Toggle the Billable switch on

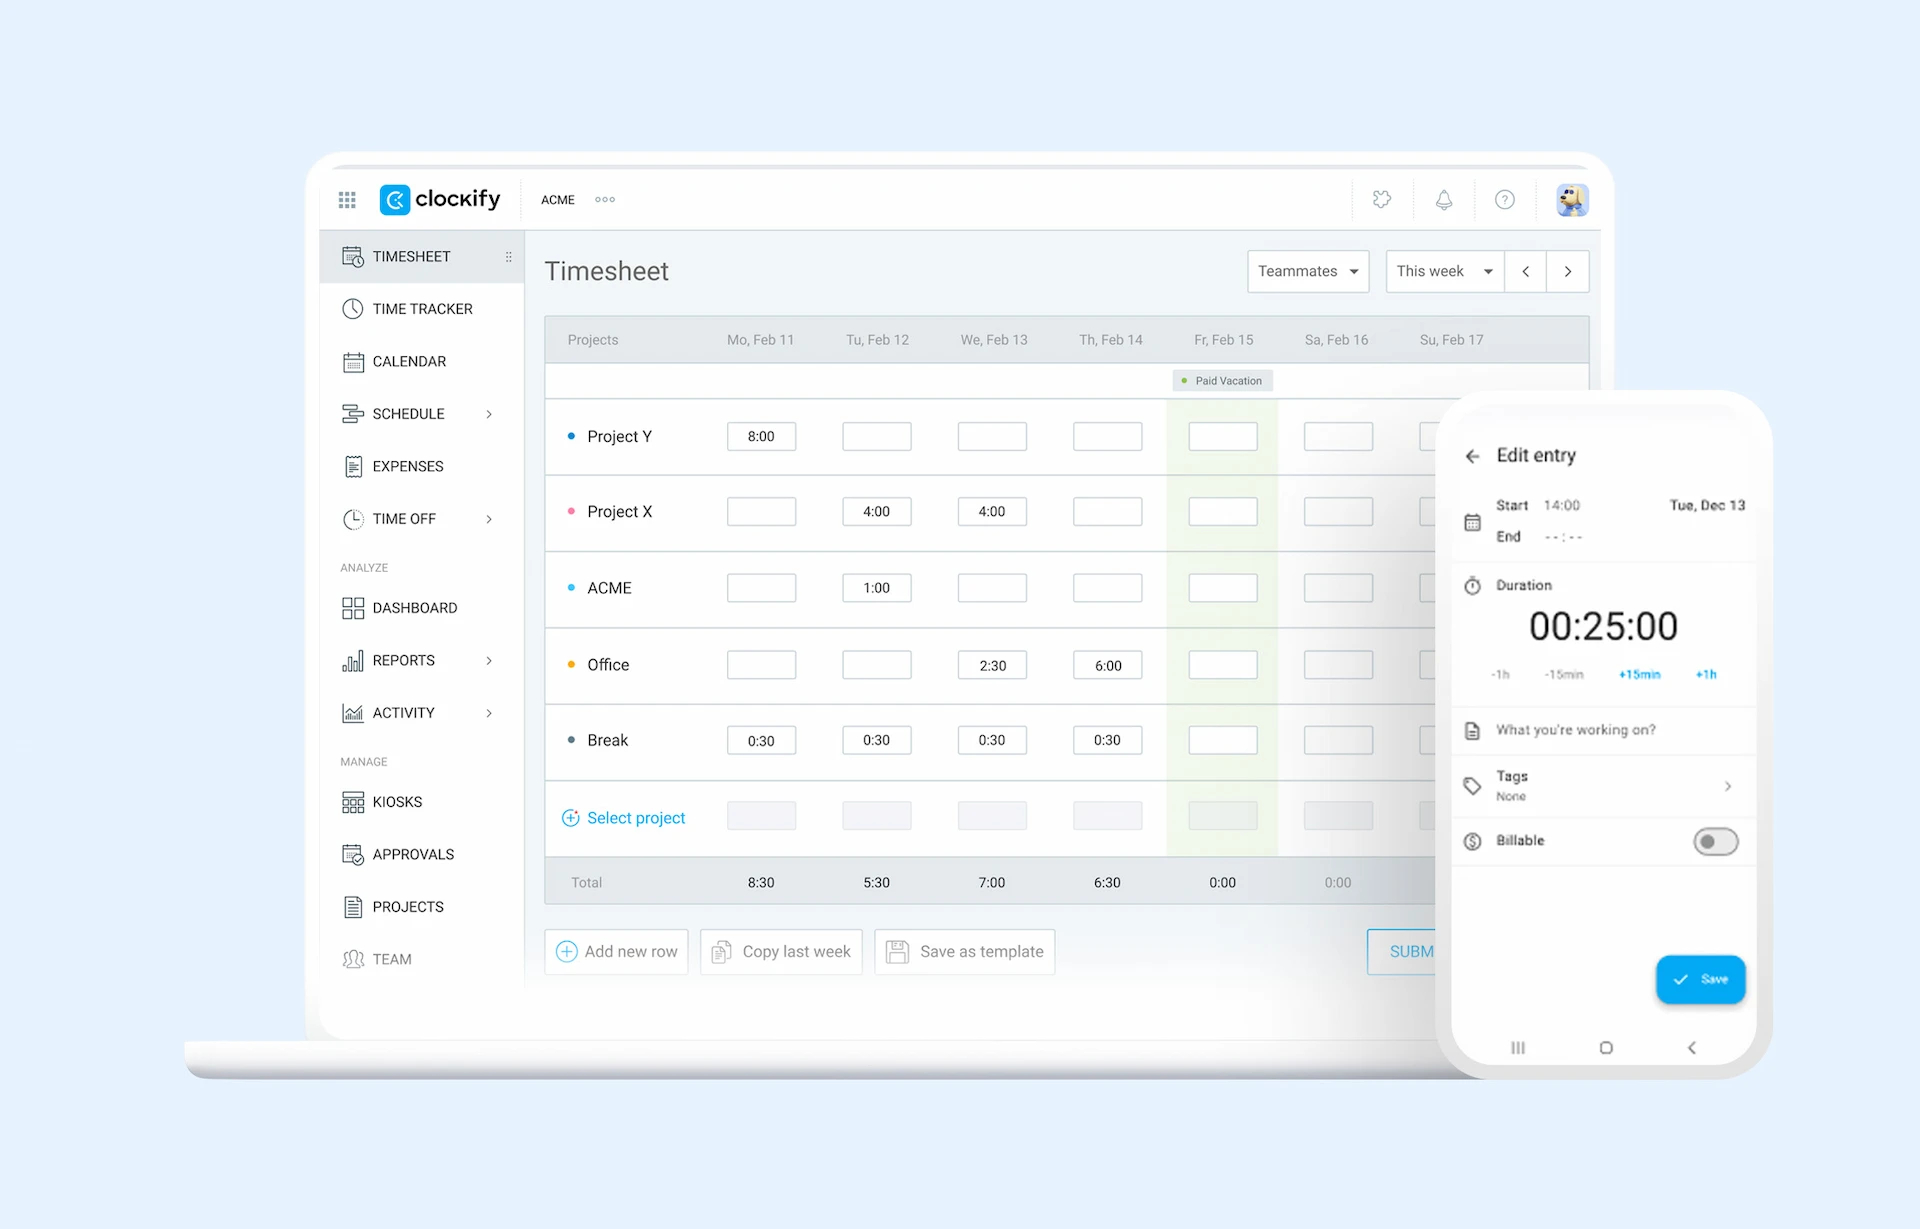[1715, 842]
